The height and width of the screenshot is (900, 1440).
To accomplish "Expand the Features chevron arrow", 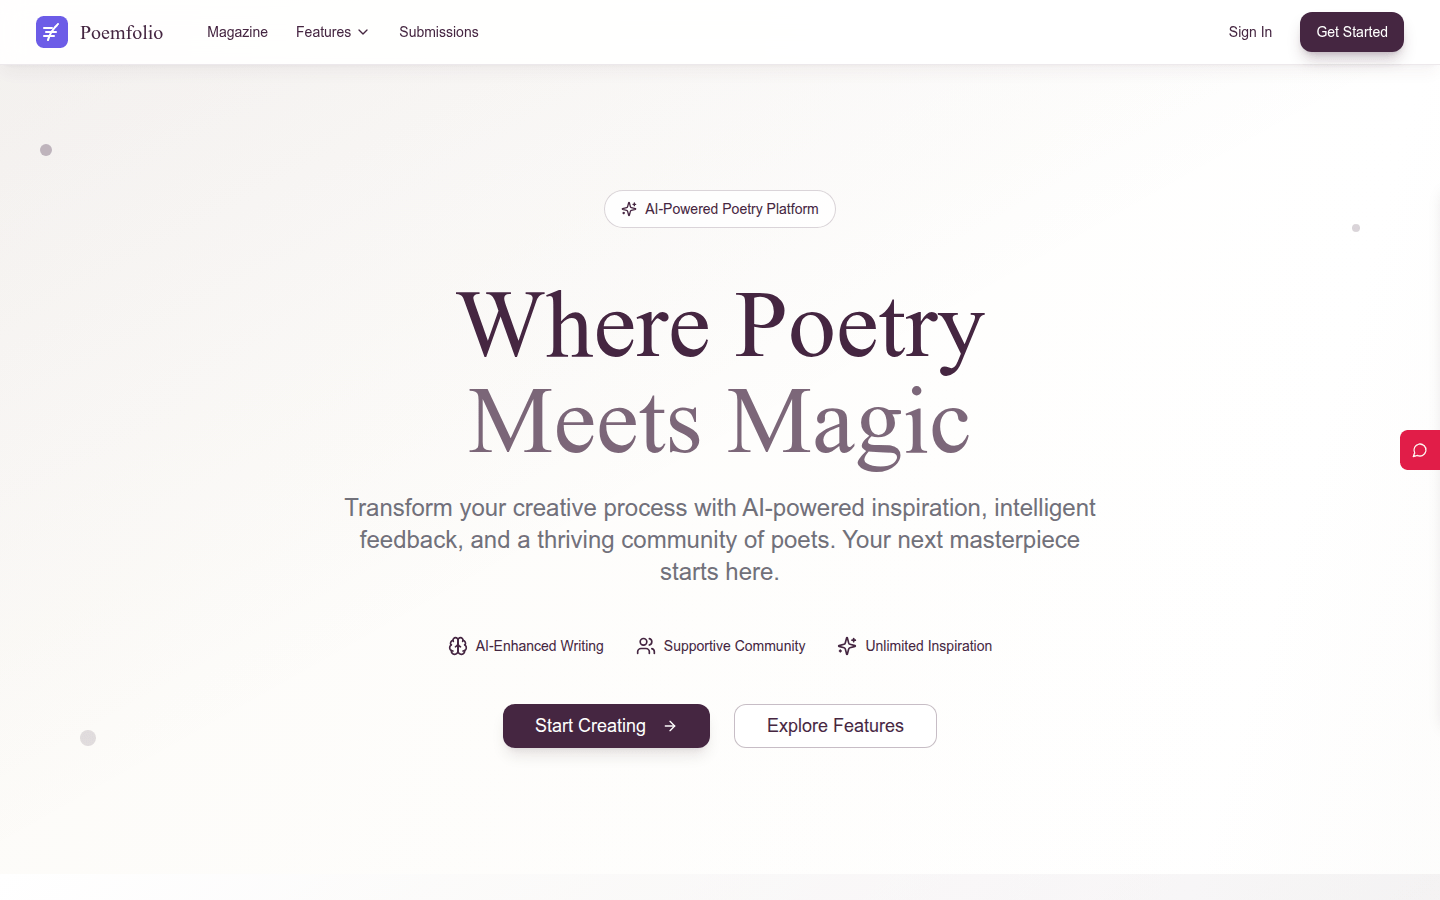I will point(363,32).
